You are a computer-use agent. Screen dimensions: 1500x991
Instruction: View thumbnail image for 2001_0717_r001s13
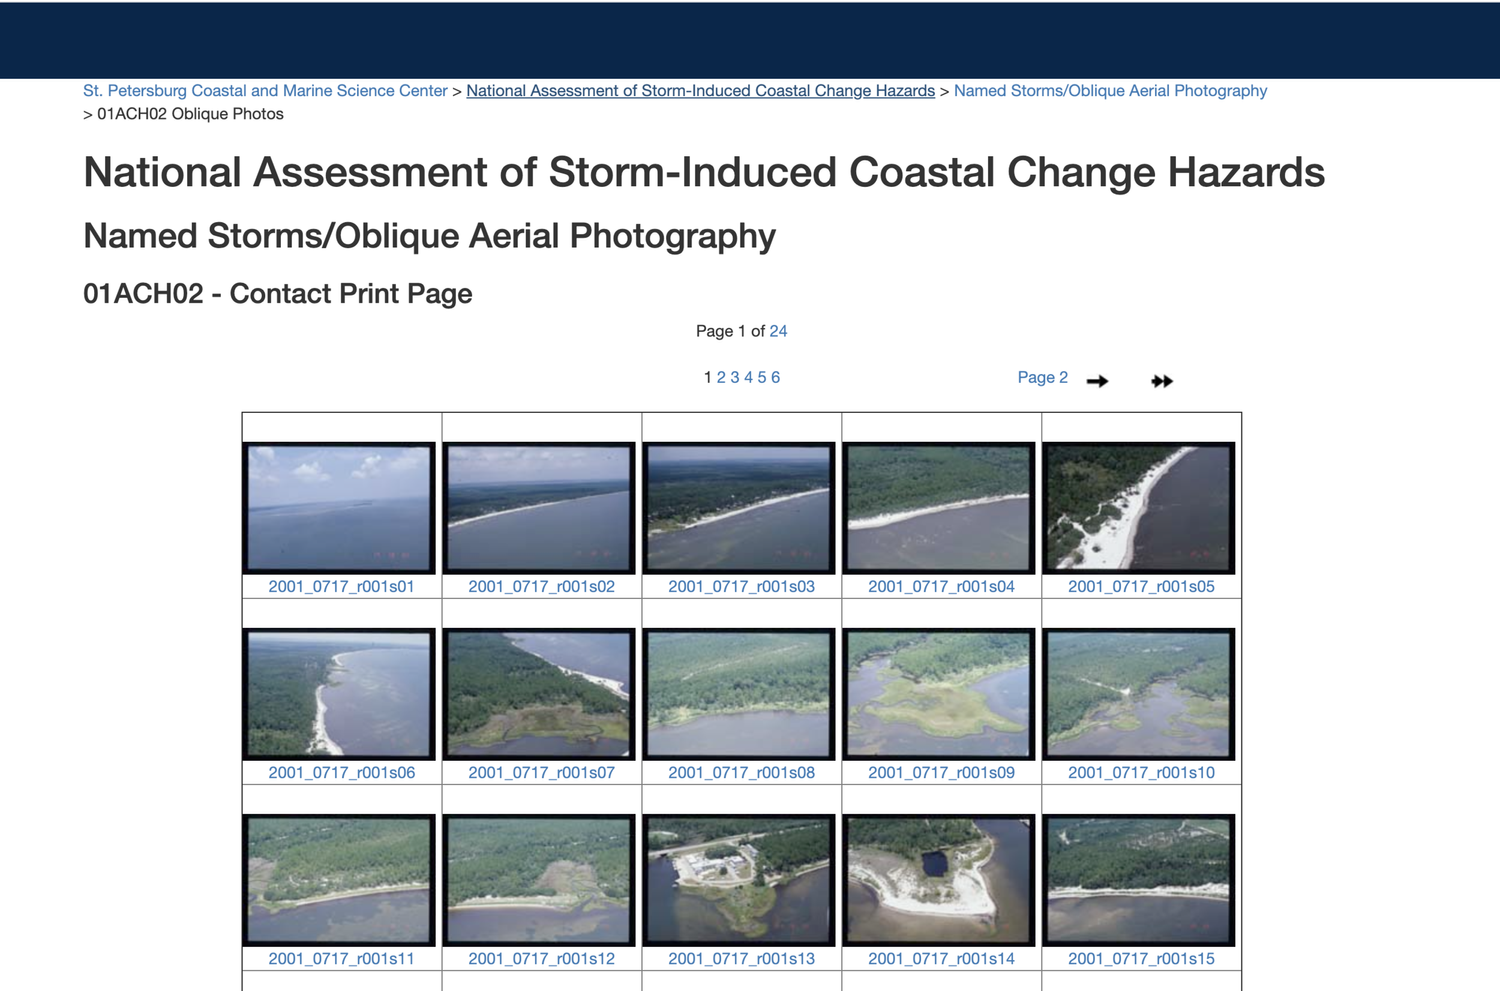739,880
